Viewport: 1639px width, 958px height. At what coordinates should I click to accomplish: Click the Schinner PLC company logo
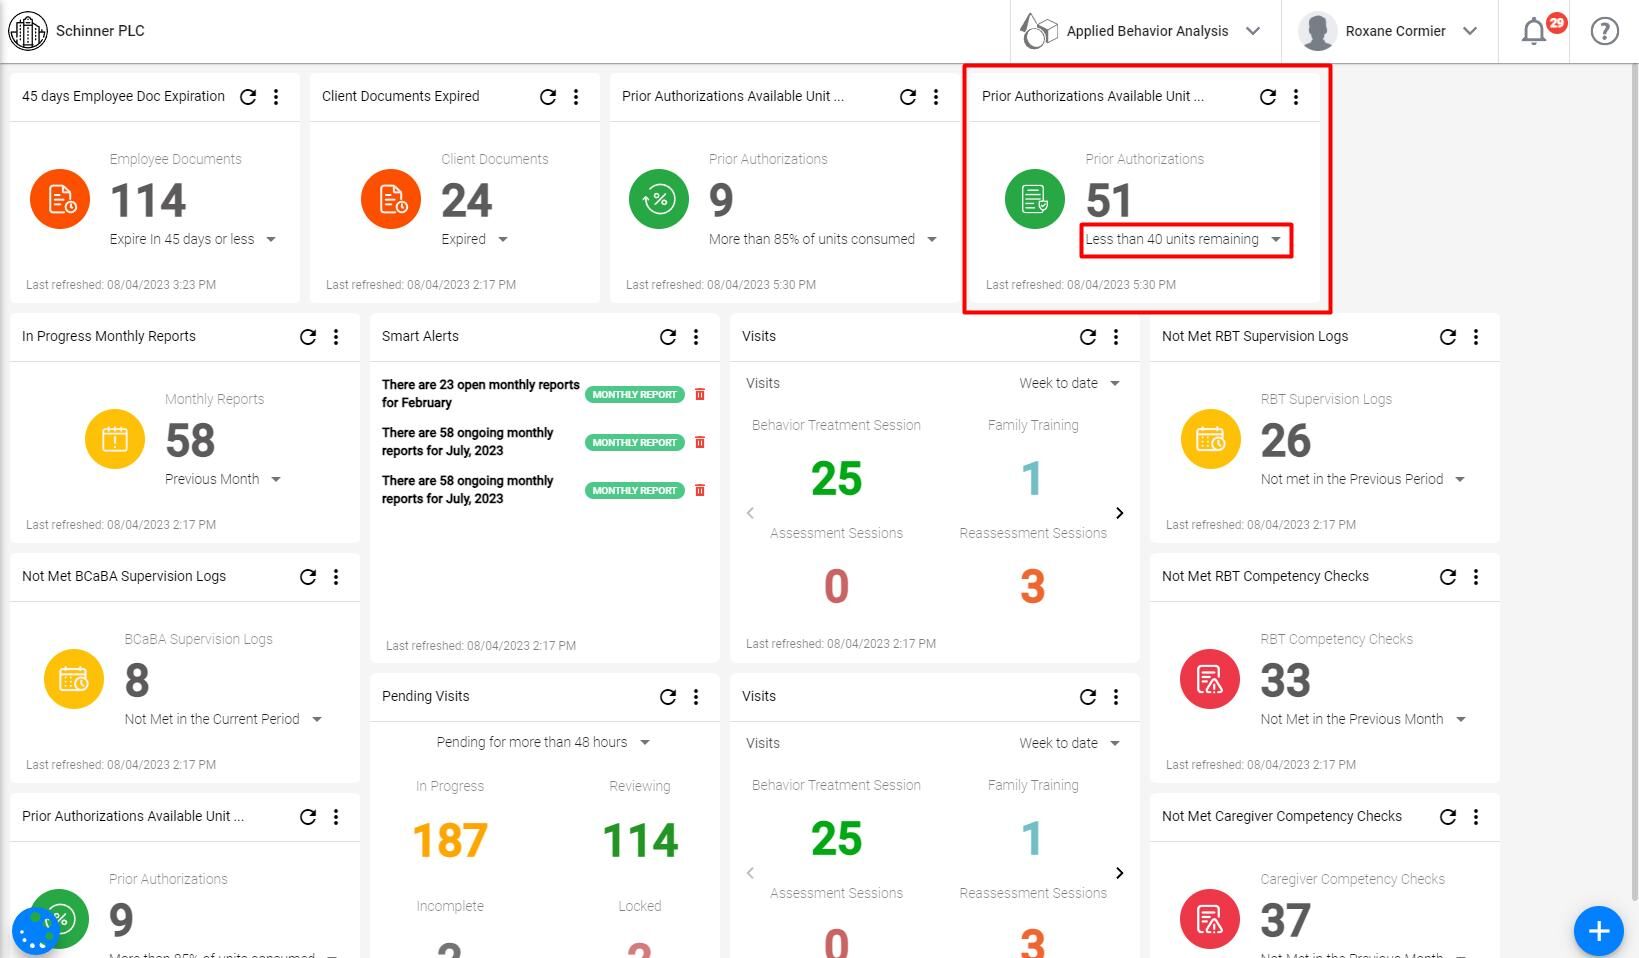(x=27, y=30)
